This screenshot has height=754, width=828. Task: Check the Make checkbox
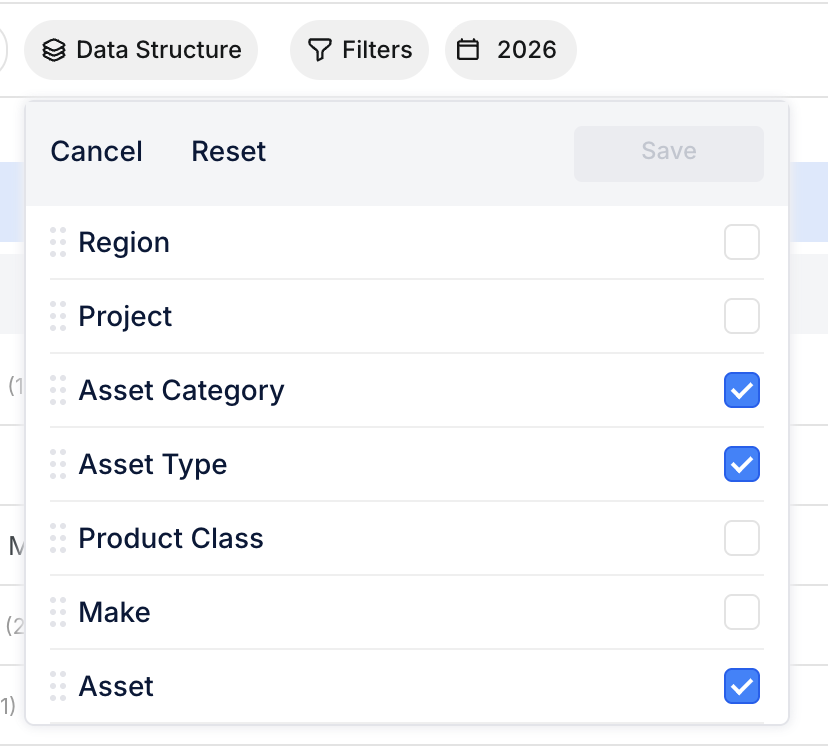click(x=741, y=612)
